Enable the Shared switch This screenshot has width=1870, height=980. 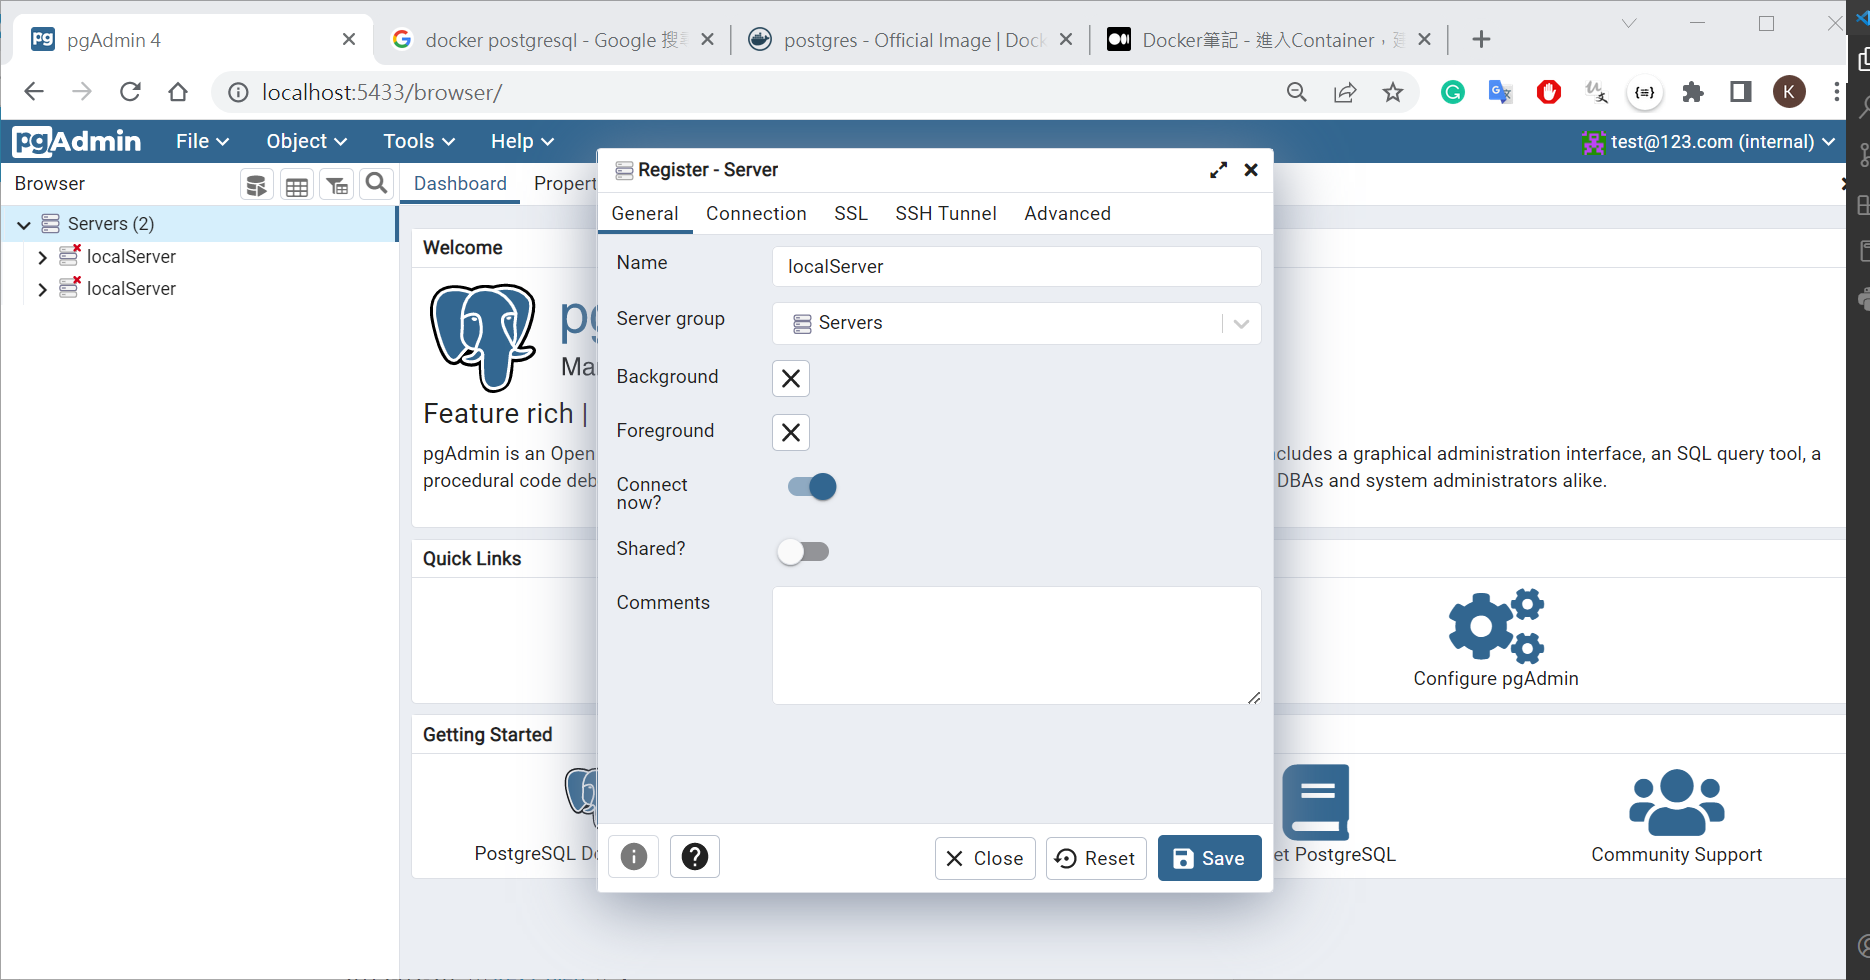tap(803, 552)
